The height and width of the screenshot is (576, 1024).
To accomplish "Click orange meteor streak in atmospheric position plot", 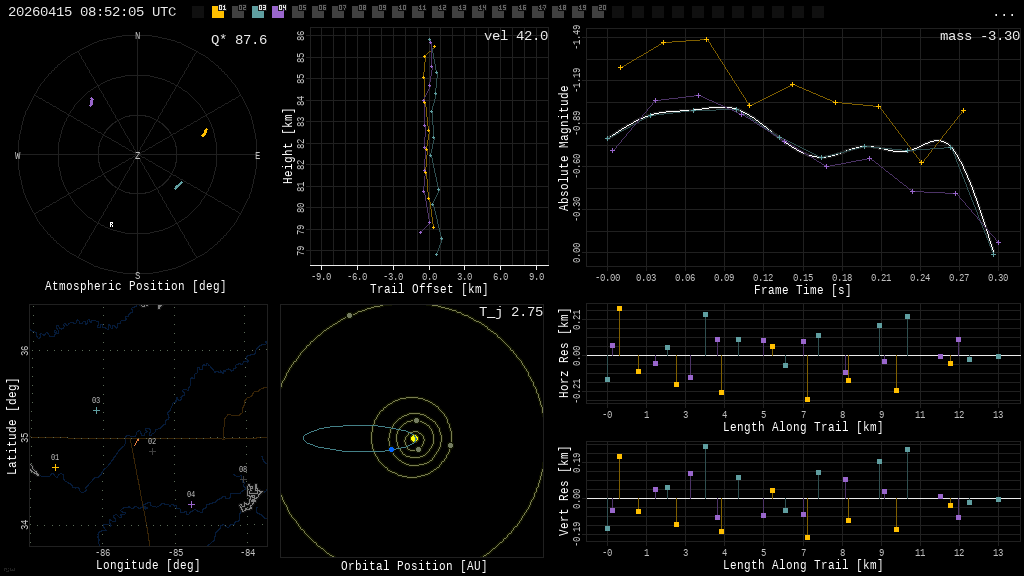I will point(204,132).
